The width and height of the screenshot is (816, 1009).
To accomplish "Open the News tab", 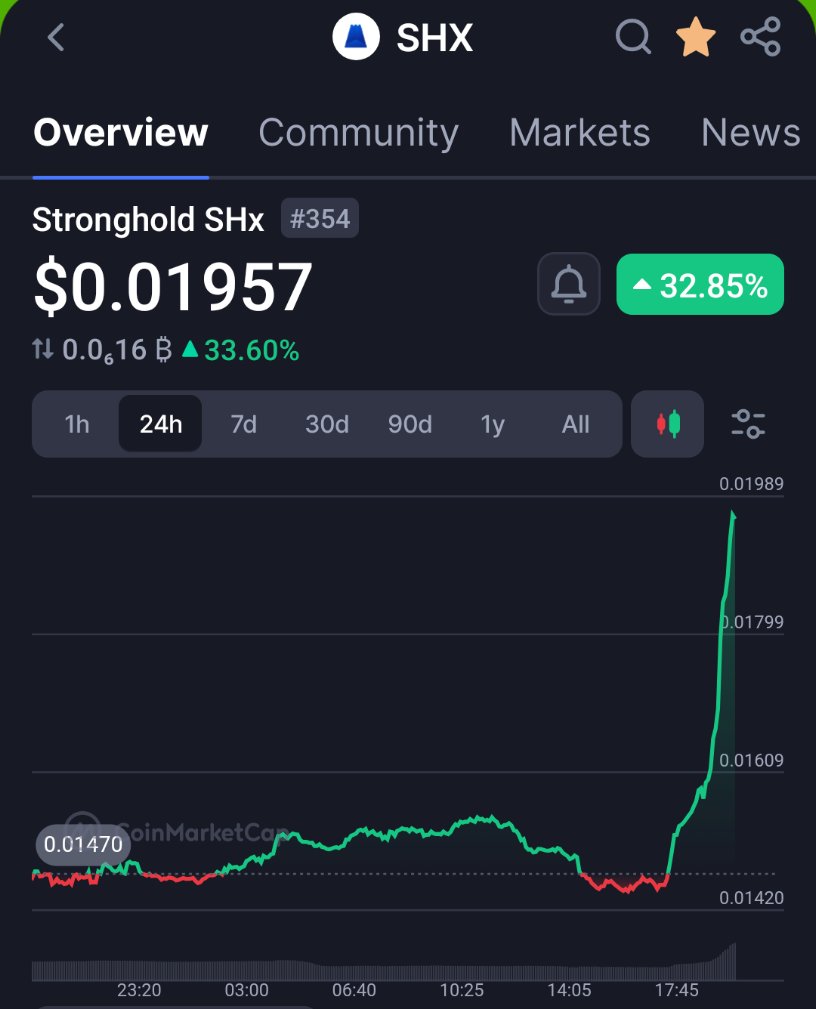I will point(751,133).
